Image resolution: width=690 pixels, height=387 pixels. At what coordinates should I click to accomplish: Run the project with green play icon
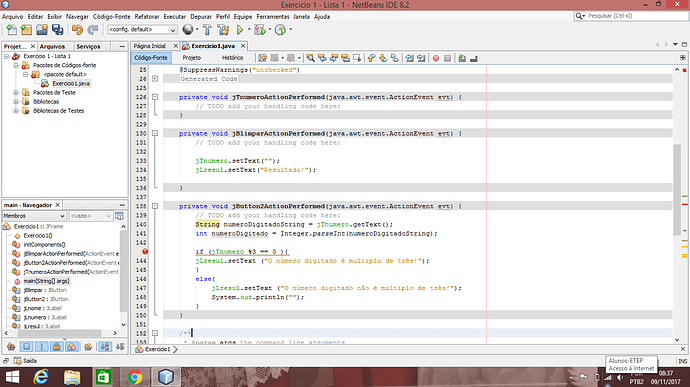click(x=240, y=29)
